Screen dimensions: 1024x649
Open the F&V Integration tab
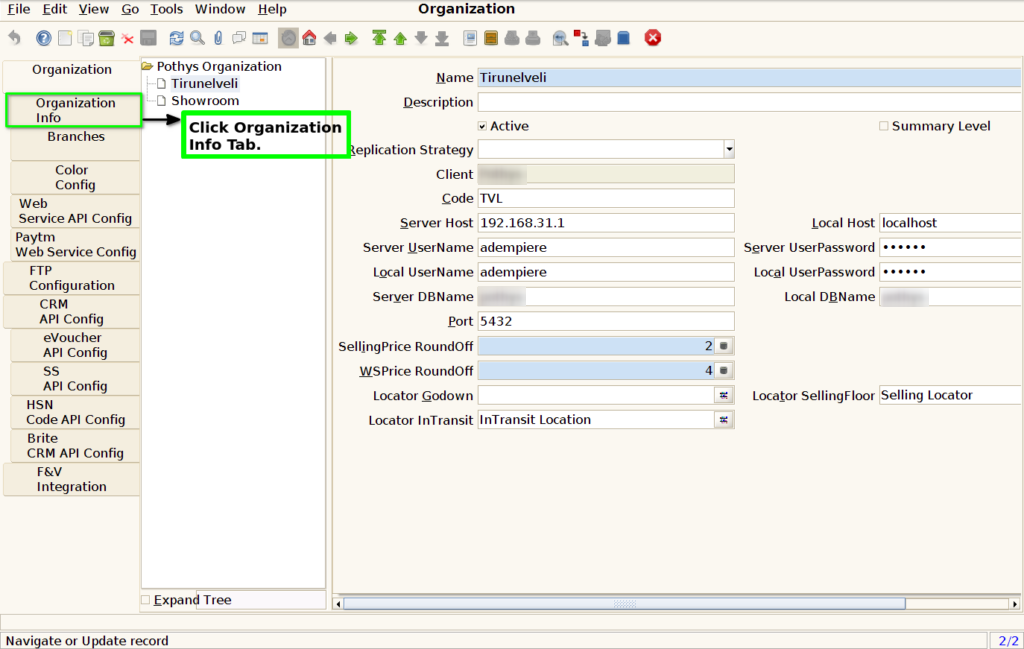click(x=72, y=479)
